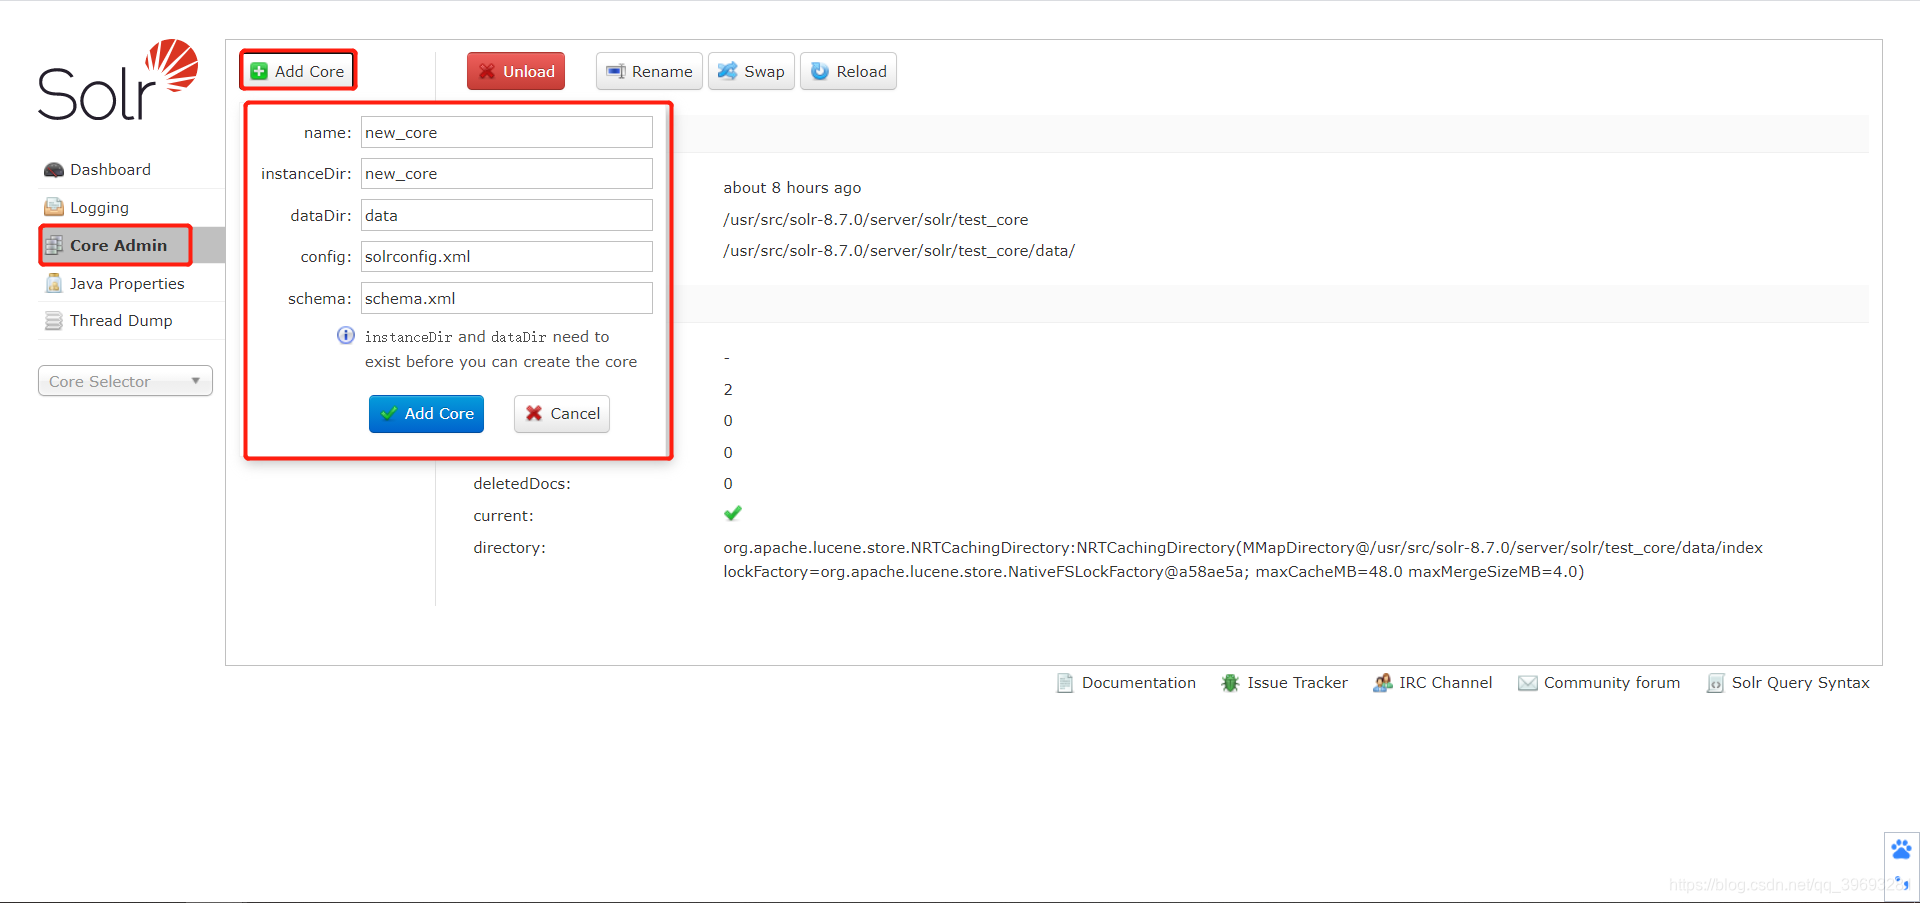Viewport: 1920px width, 903px height.
Task: Confirm with the blue Add Core button
Action: tap(426, 413)
